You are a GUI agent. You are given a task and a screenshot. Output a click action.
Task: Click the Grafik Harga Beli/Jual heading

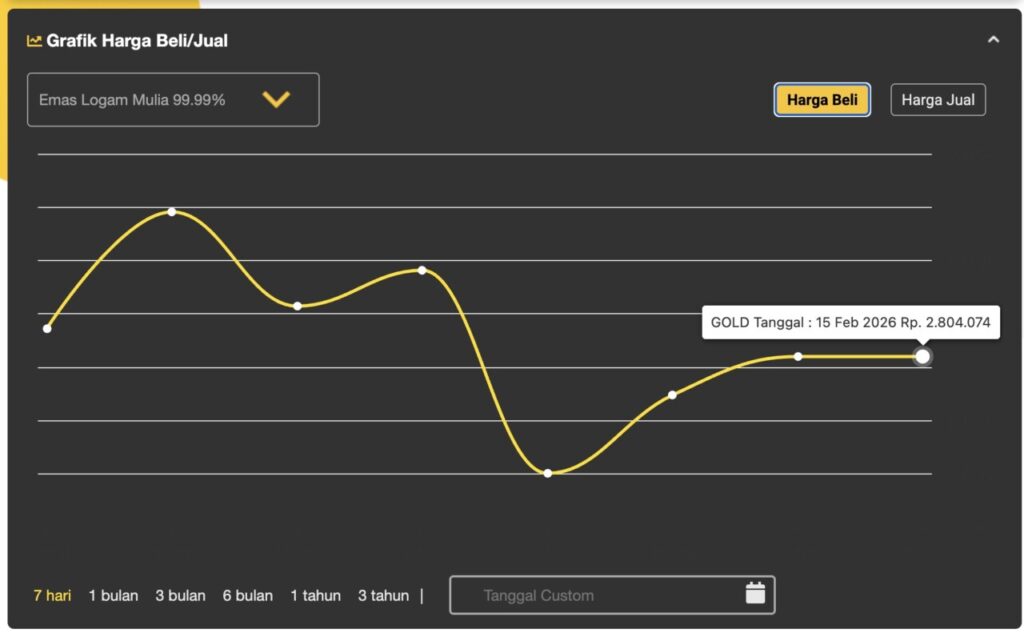click(137, 41)
